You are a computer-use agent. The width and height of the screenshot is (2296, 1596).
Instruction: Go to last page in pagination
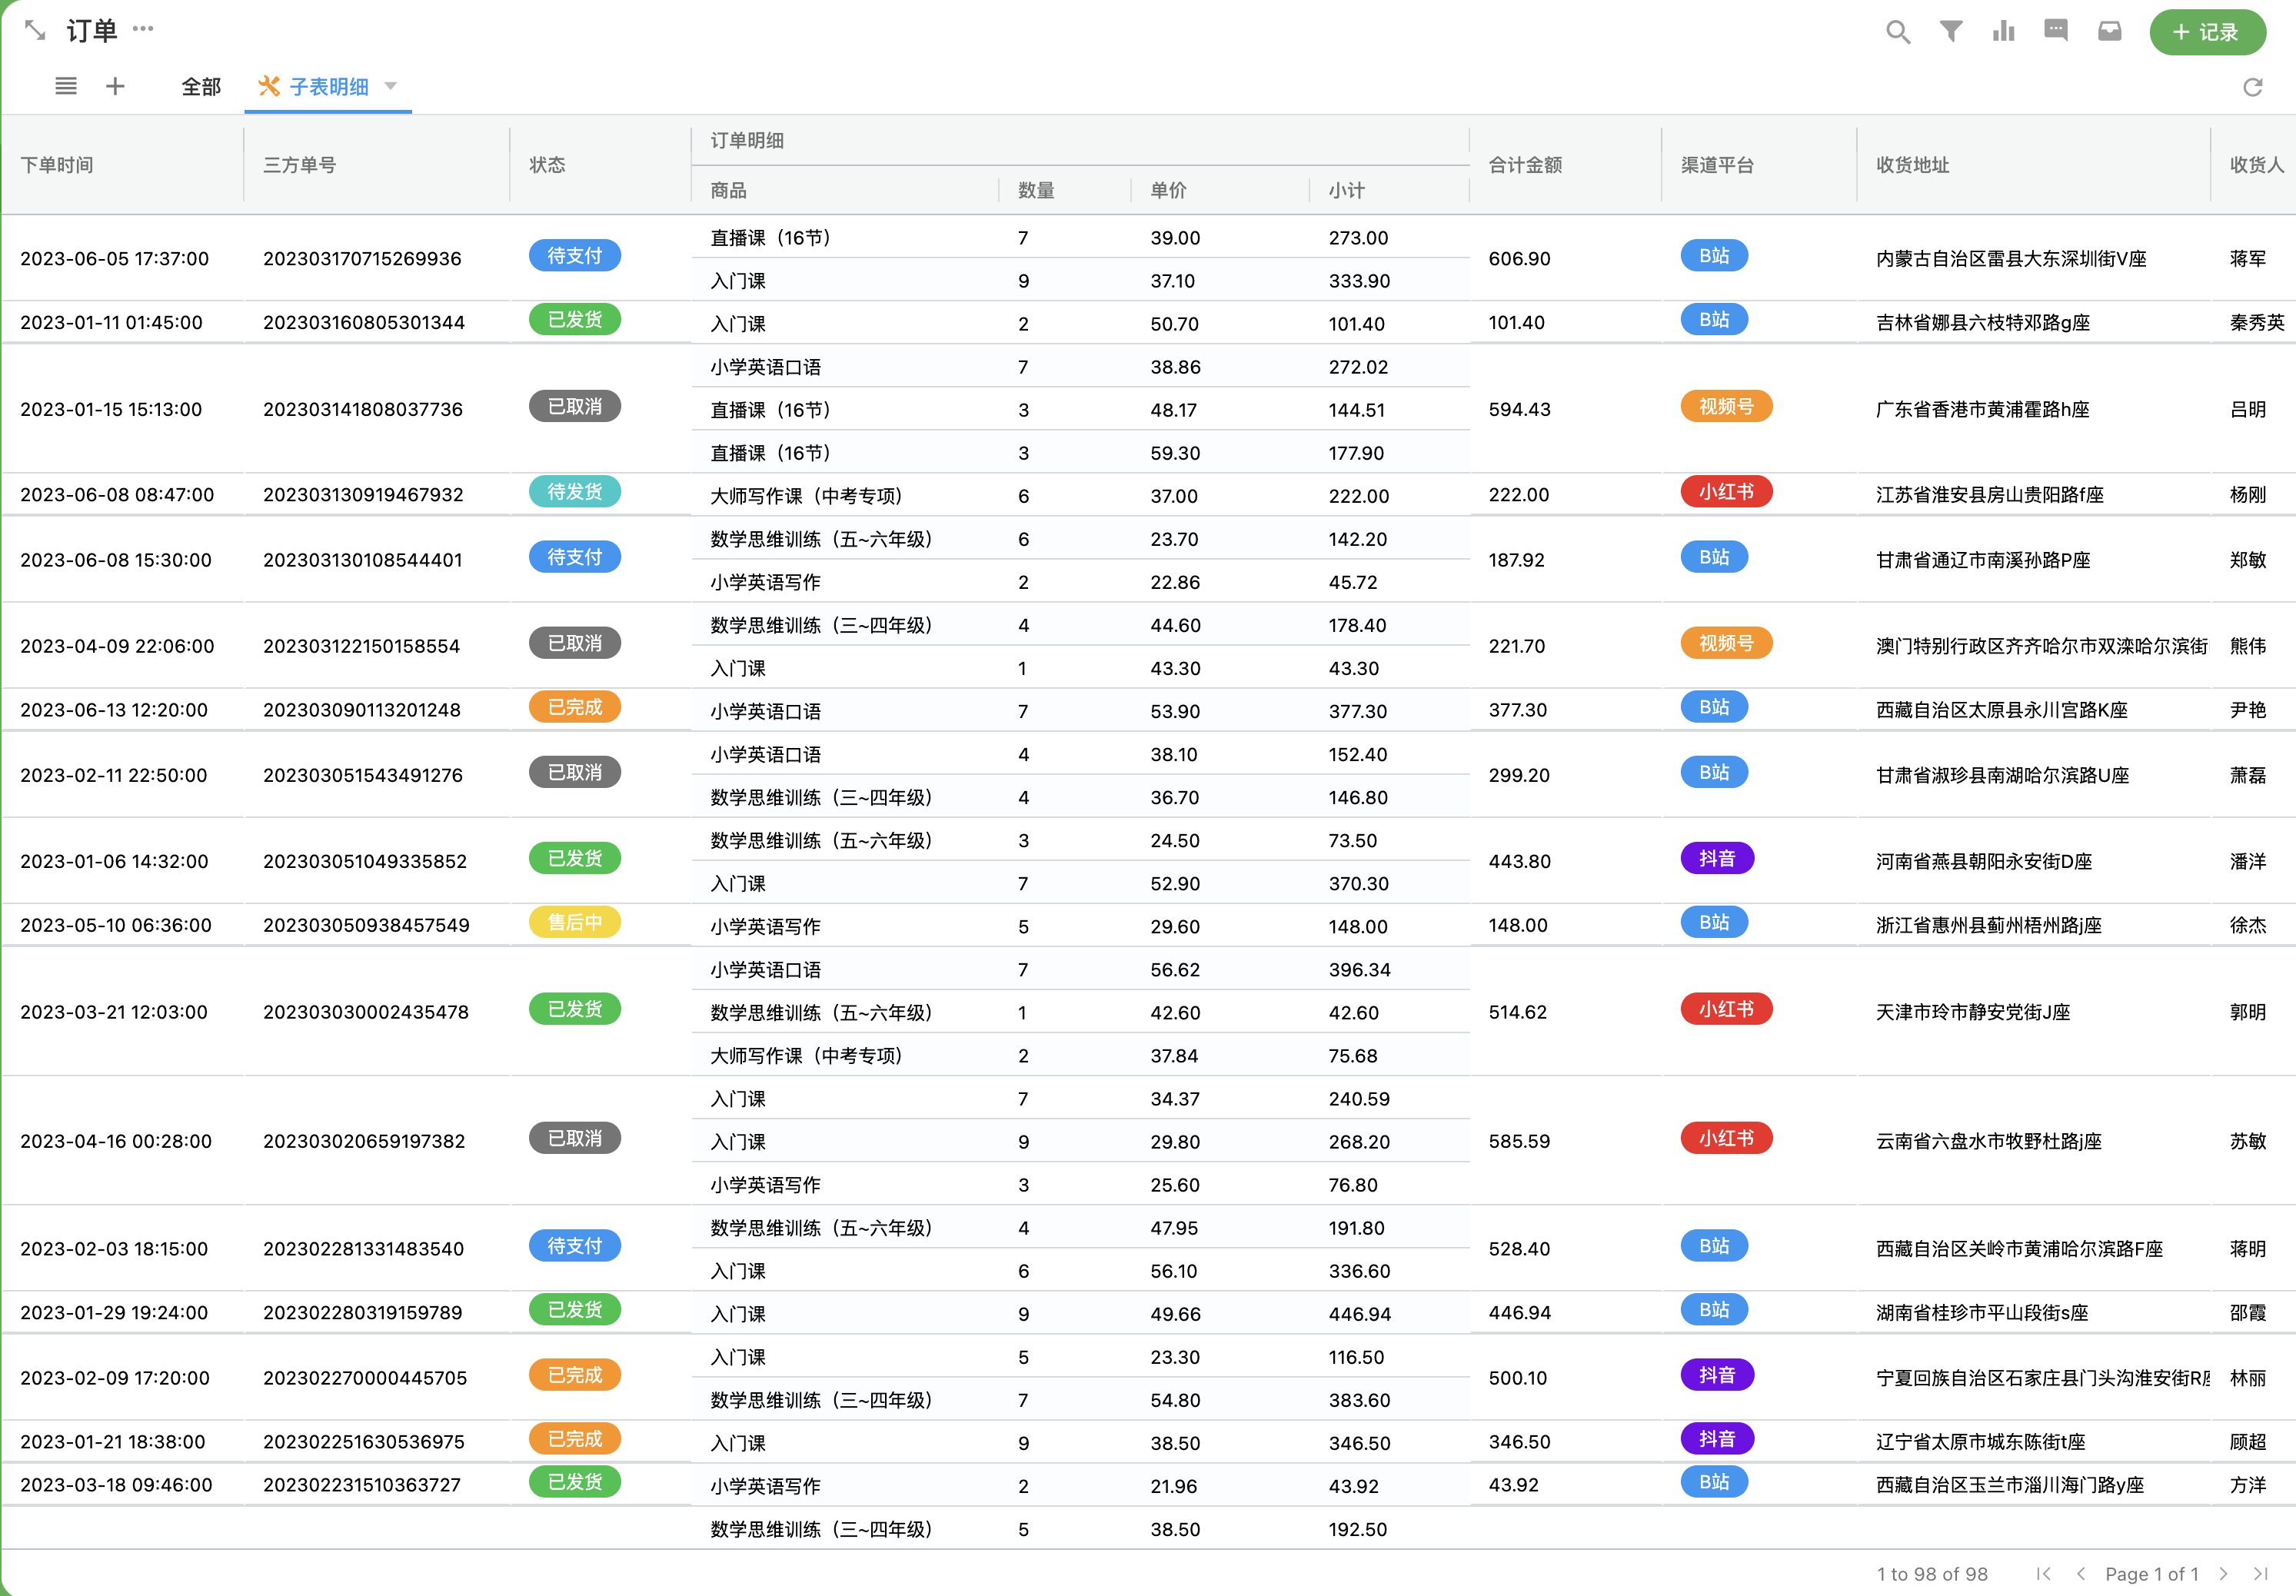coord(2260,1573)
